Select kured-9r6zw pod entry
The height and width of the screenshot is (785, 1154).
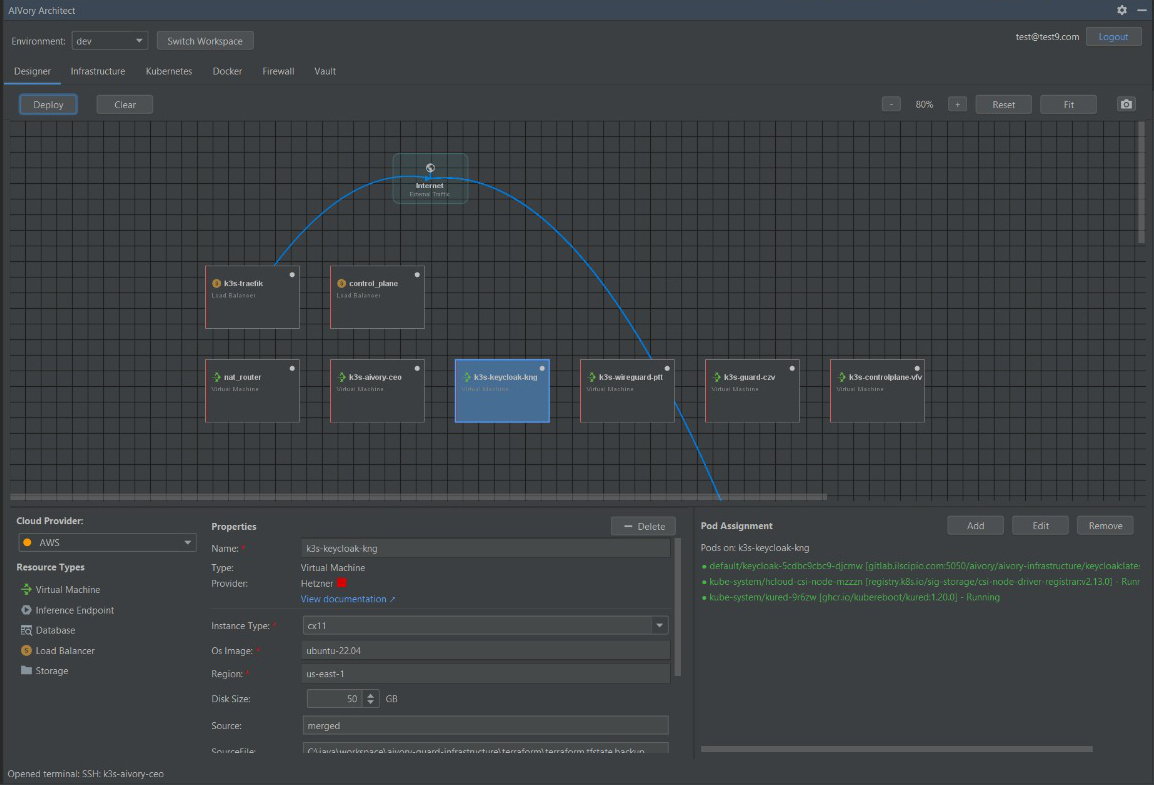(x=851, y=597)
